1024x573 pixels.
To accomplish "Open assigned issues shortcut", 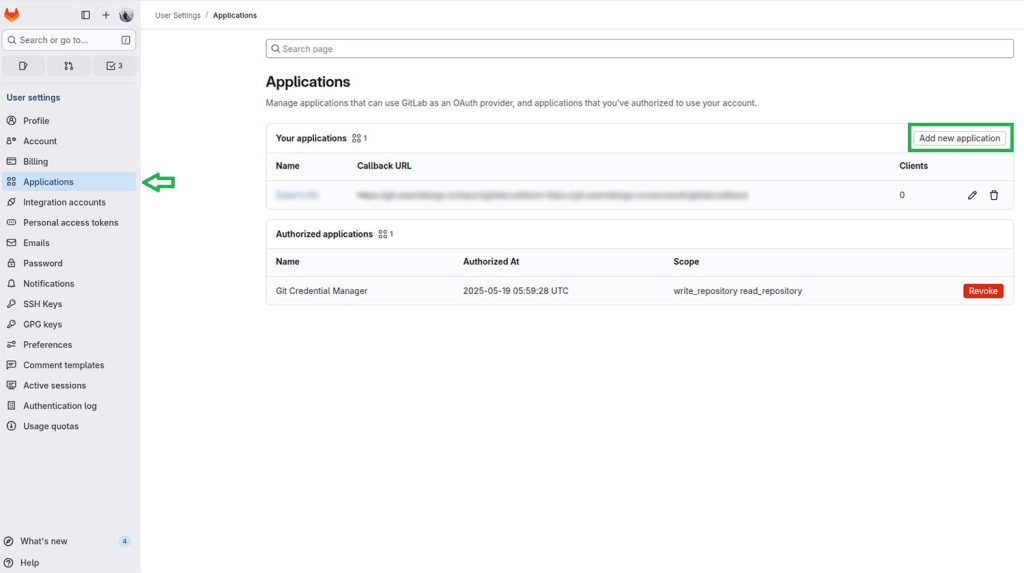I will tap(23, 66).
